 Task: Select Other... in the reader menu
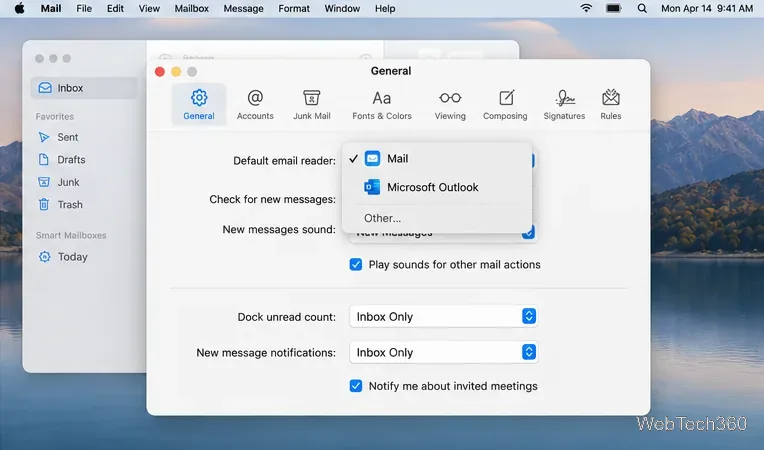pyautogui.click(x=437, y=218)
